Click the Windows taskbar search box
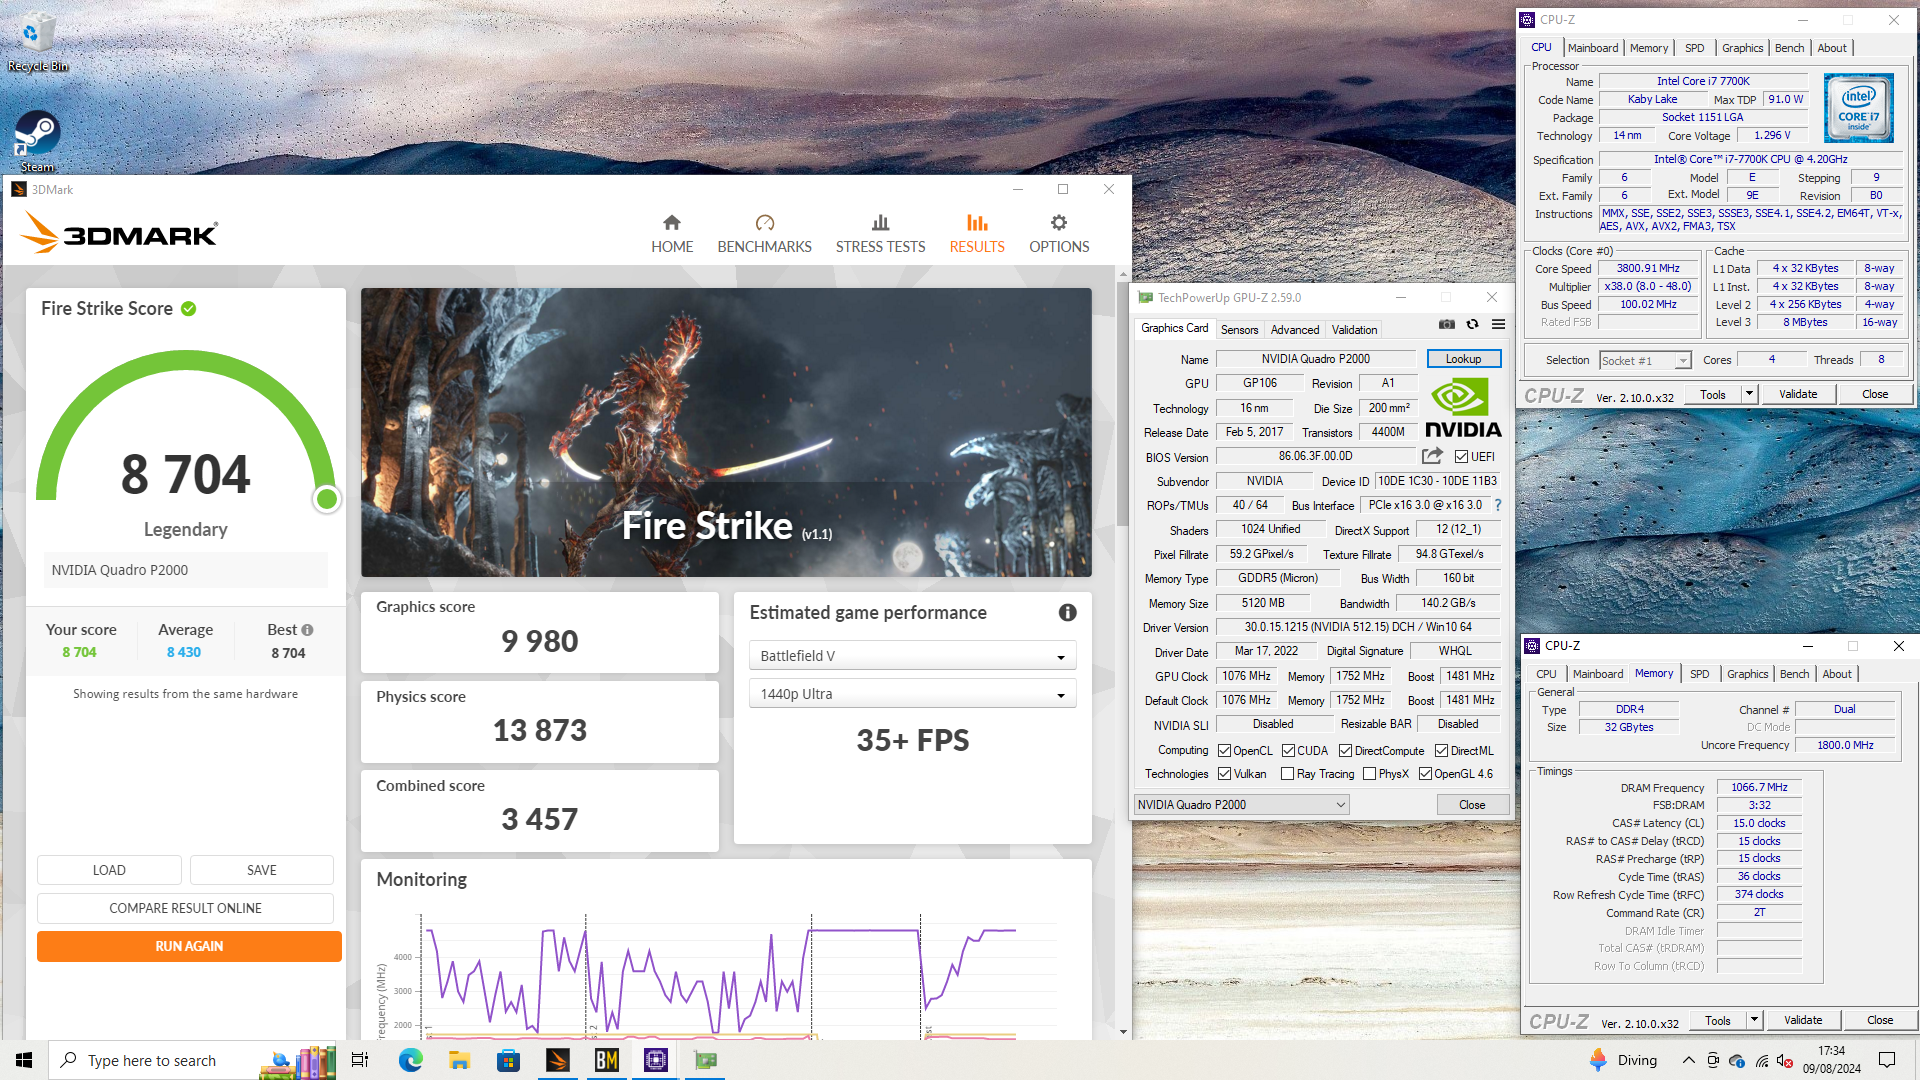The image size is (1920, 1080). (192, 1060)
